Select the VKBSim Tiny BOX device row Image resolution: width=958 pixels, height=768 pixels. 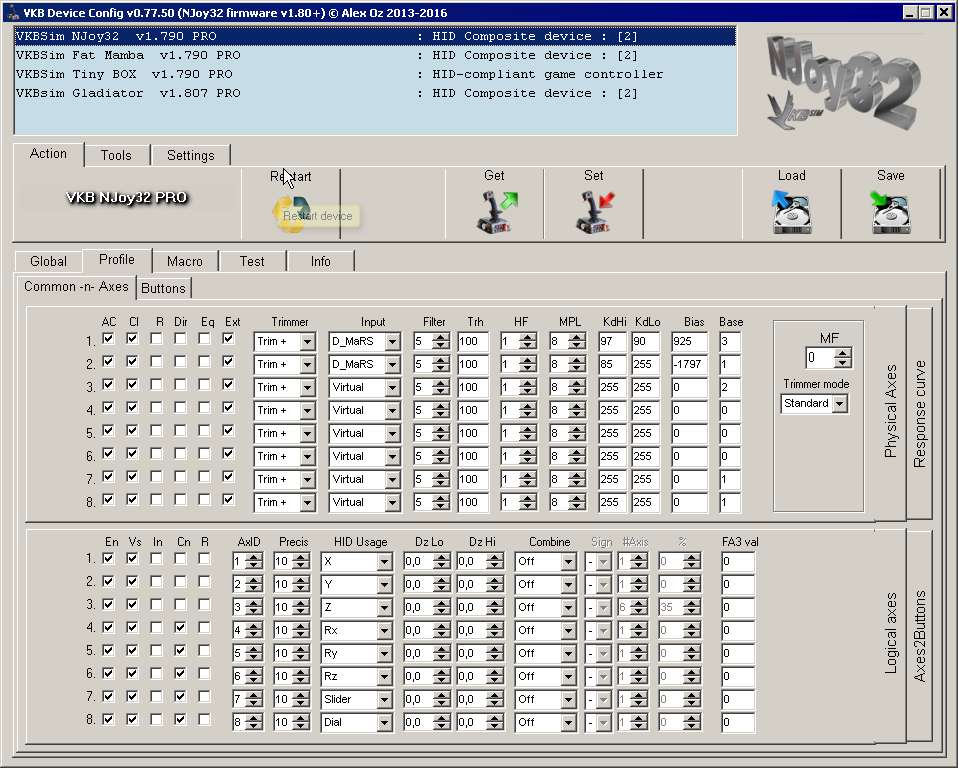click(375, 74)
